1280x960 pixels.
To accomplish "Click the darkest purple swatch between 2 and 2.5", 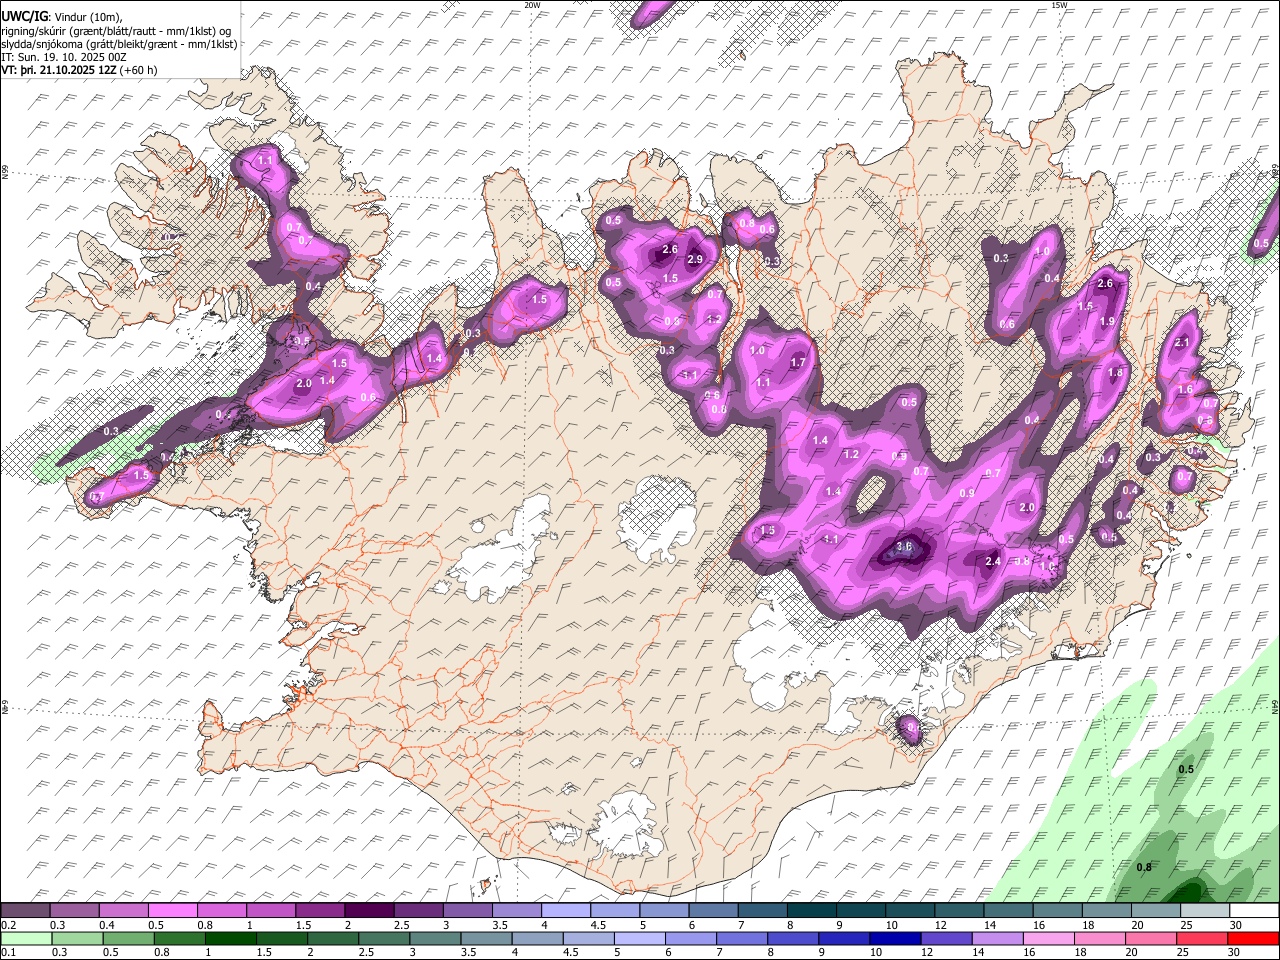I will click(368, 910).
